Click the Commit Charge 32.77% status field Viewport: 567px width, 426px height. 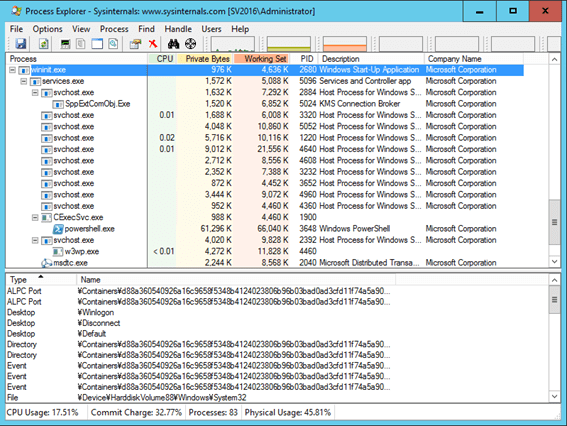(x=136, y=413)
